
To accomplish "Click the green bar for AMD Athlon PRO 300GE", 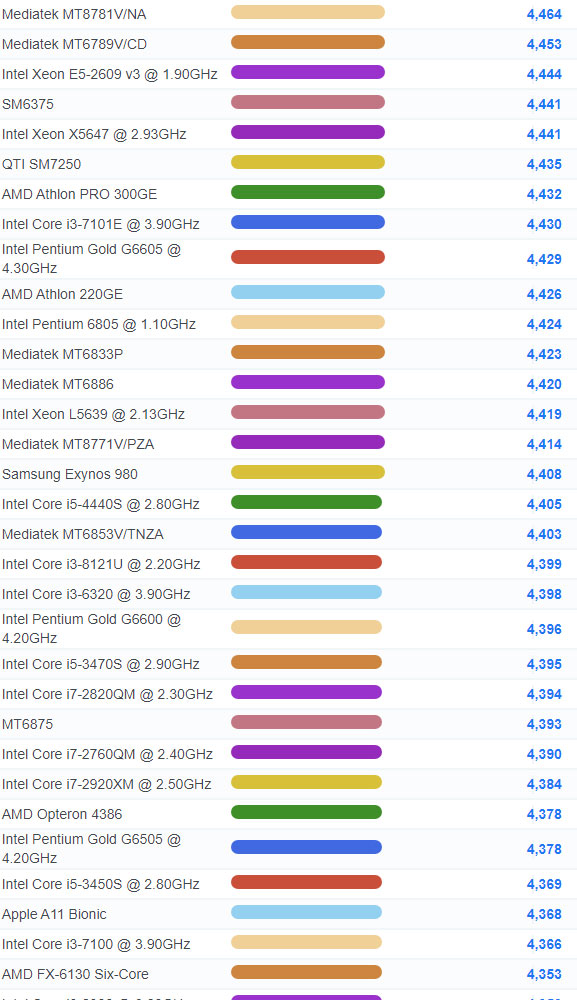I will [x=308, y=192].
